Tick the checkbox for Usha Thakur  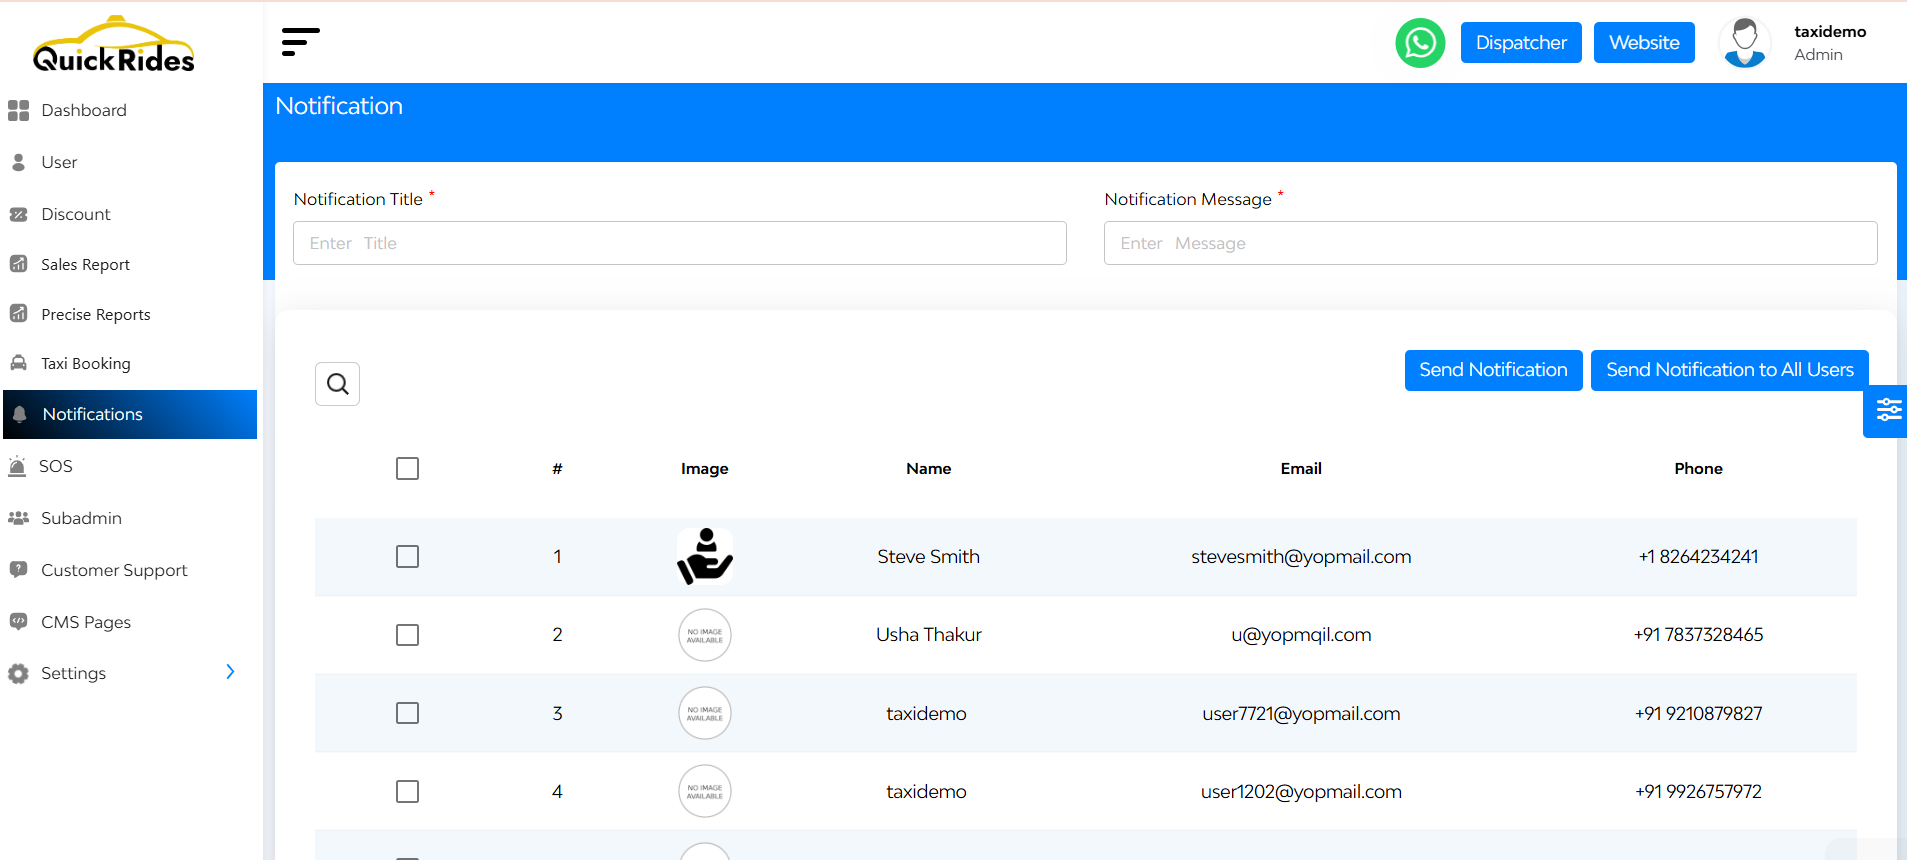(x=407, y=635)
